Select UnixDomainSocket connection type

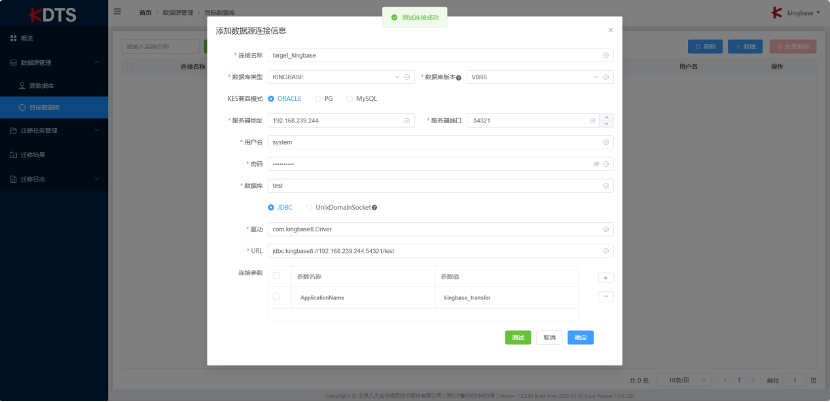point(339,208)
